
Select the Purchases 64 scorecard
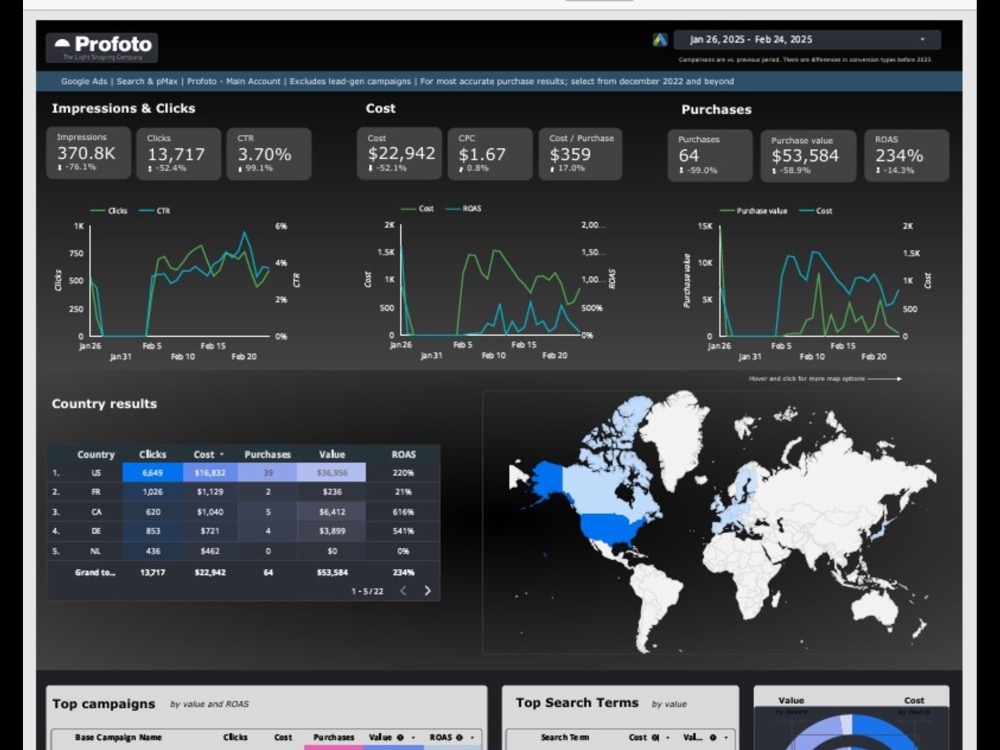point(710,156)
